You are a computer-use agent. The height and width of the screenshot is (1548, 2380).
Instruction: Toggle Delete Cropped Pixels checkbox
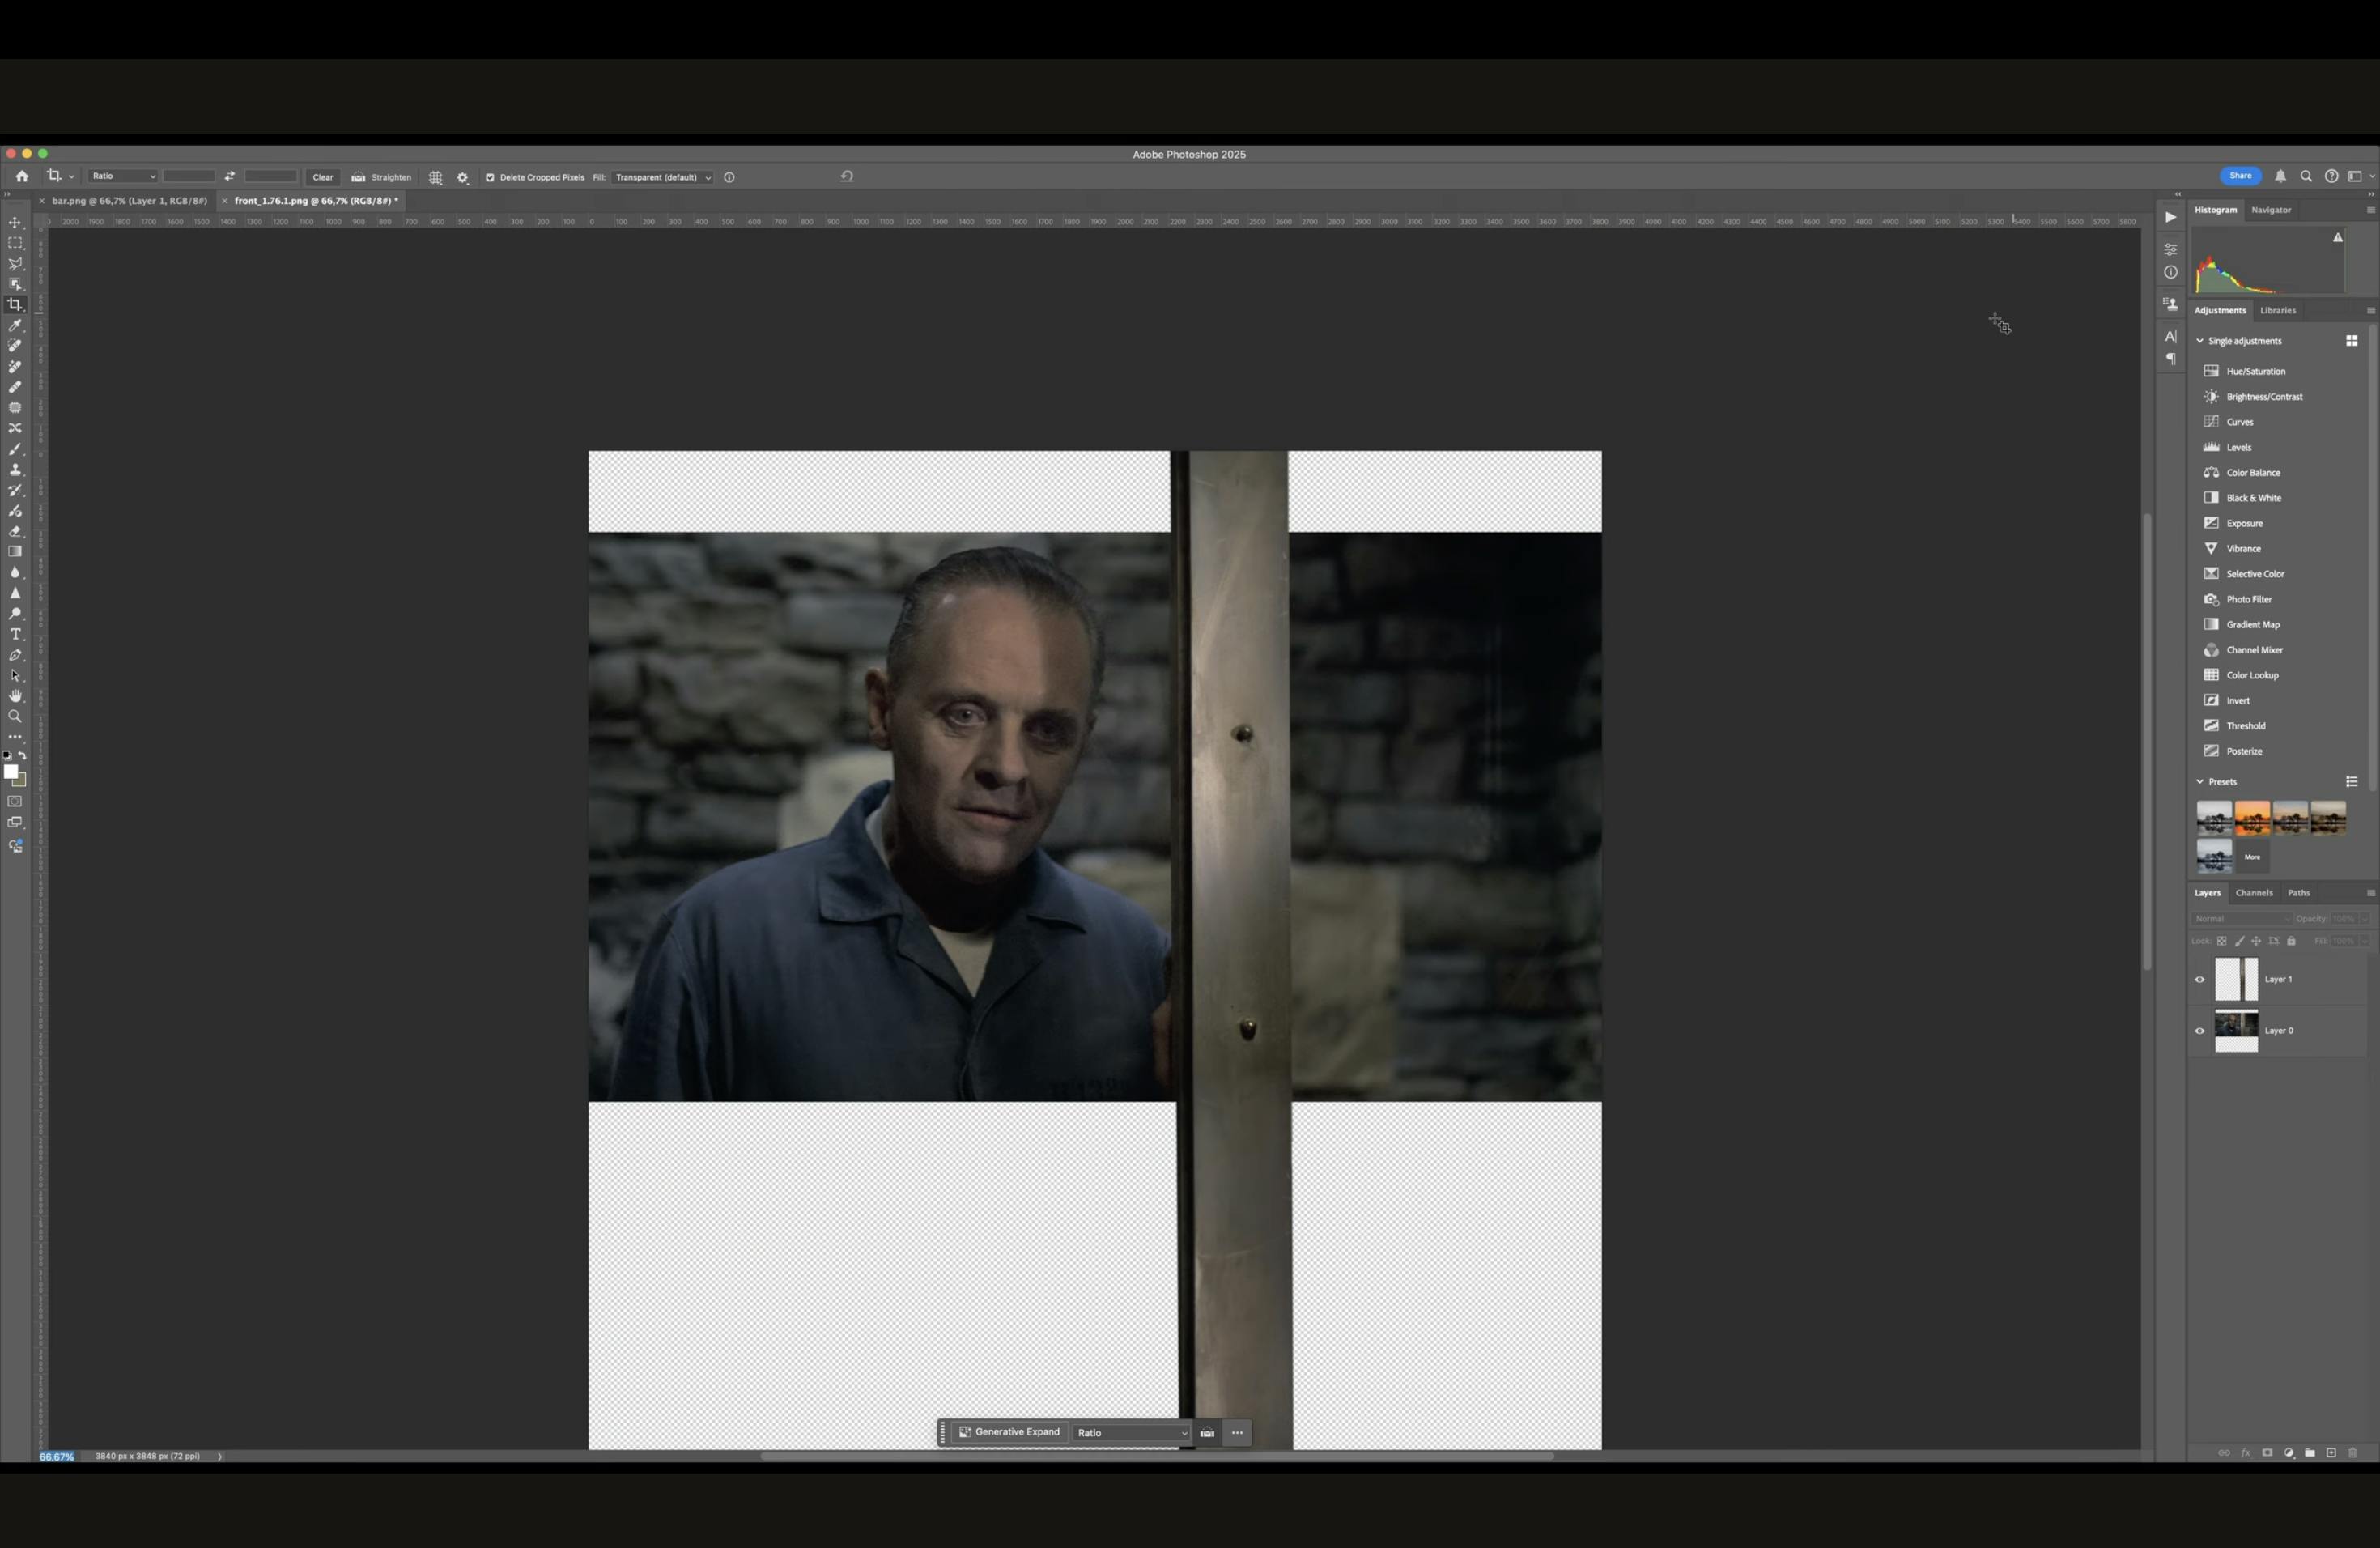490,177
